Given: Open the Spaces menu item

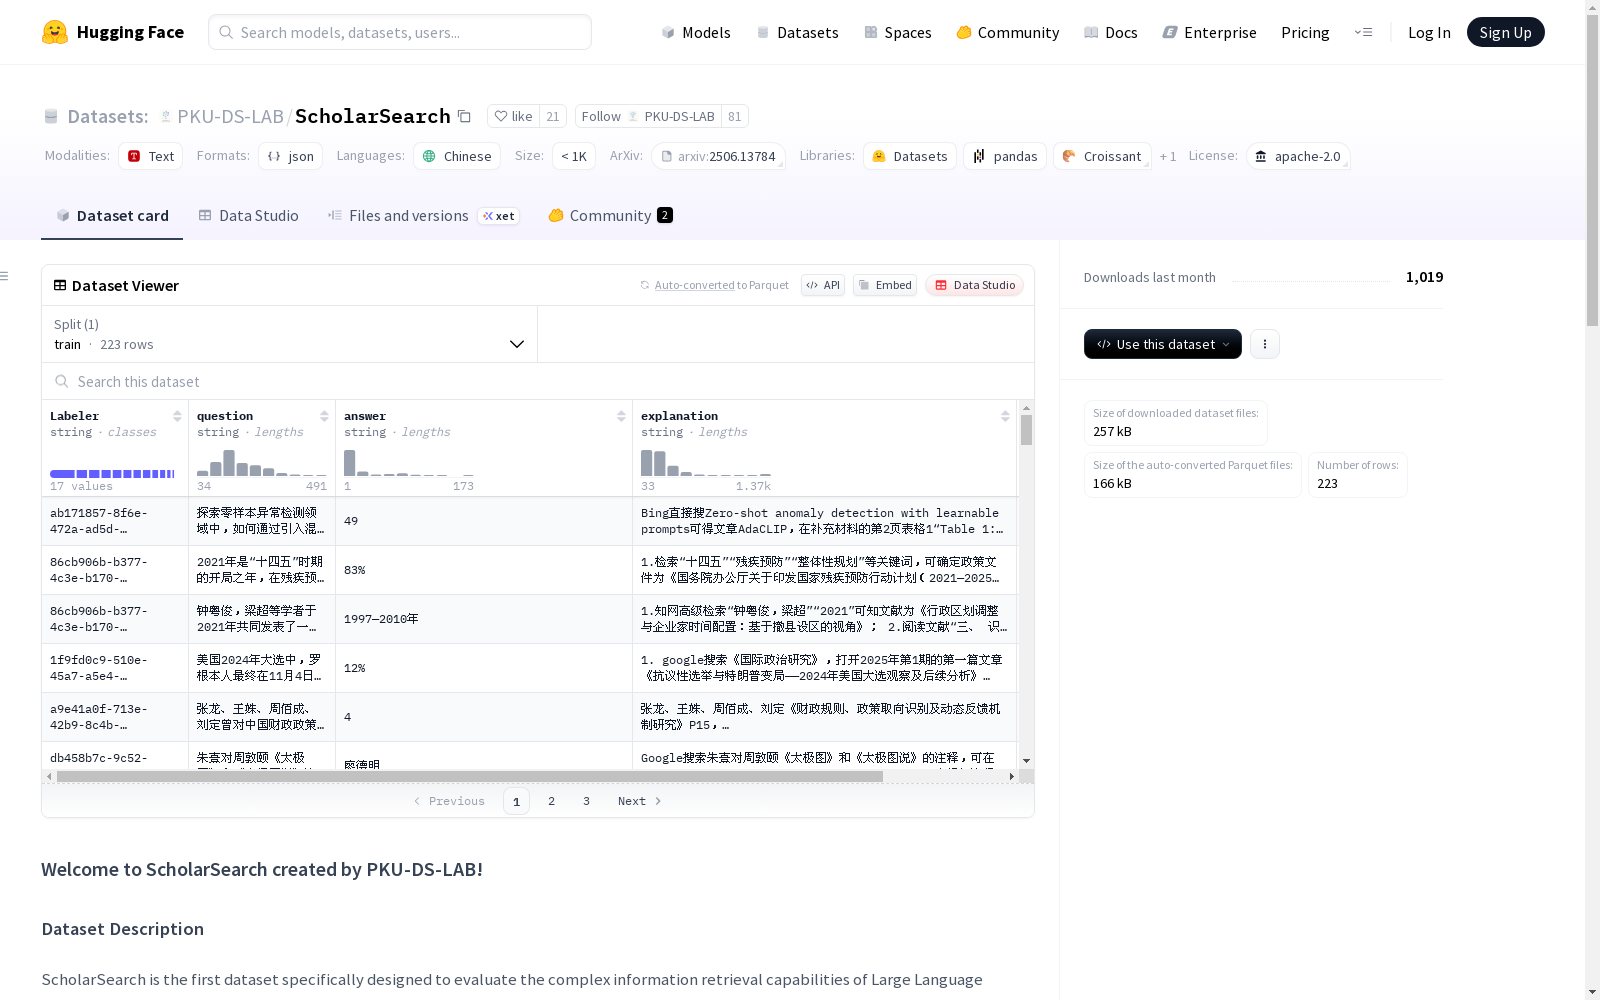Looking at the screenshot, I should 898,32.
